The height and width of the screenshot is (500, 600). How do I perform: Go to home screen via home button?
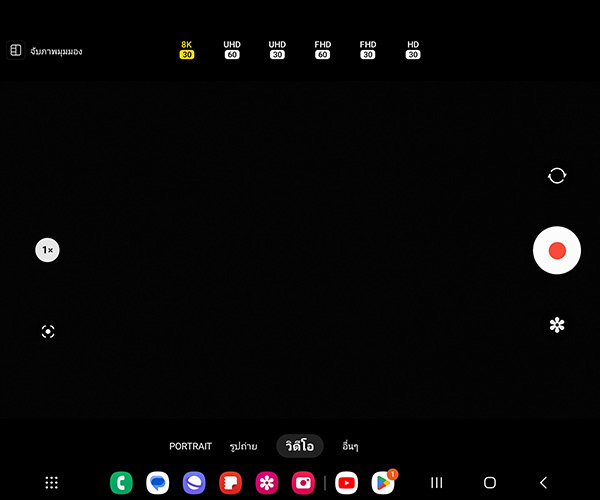pos(490,483)
